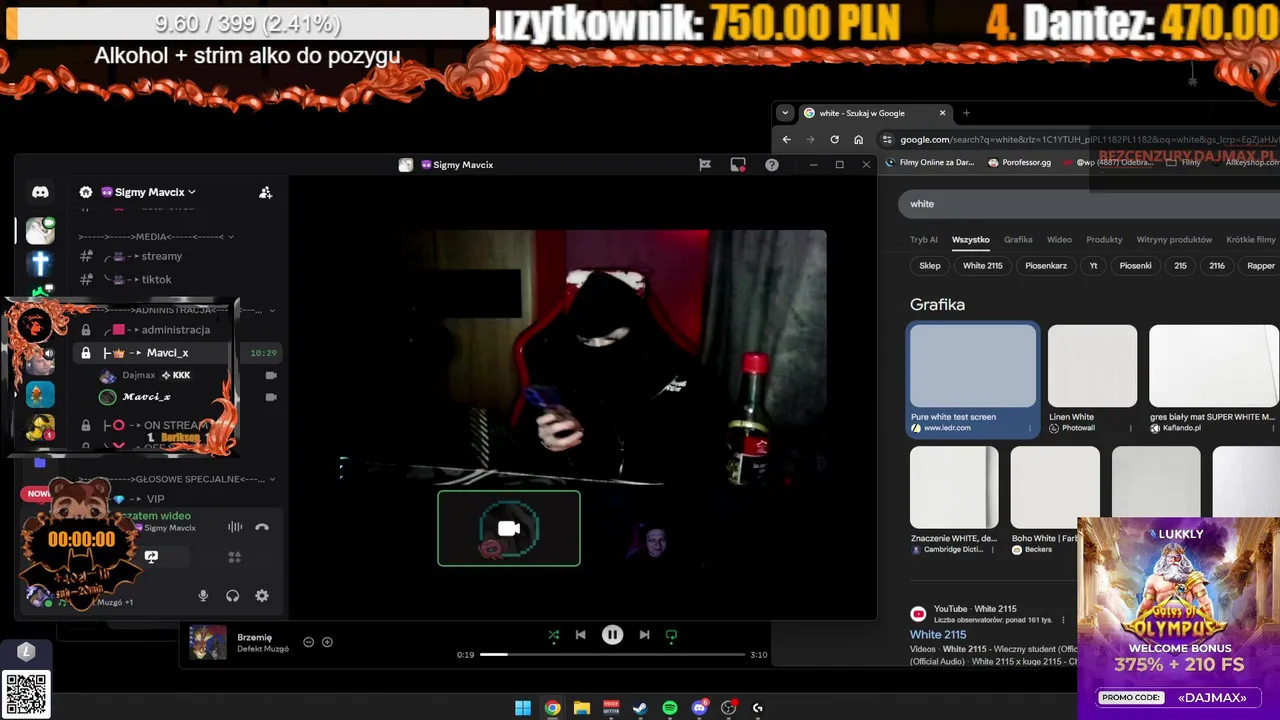The height and width of the screenshot is (720, 1280).
Task: Select small participant video thumbnail
Action: [x=655, y=541]
